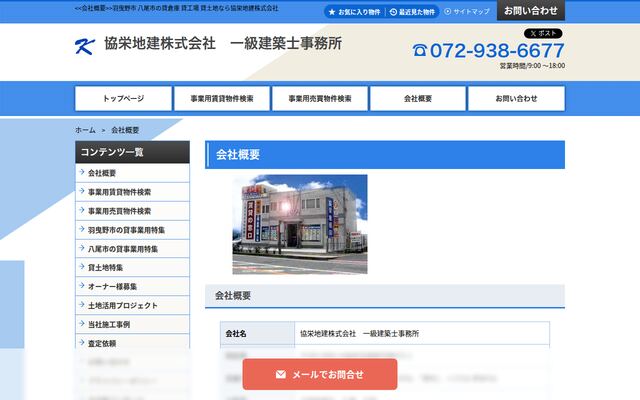
Task: Click the X ポスト share button
Action: pos(543,33)
